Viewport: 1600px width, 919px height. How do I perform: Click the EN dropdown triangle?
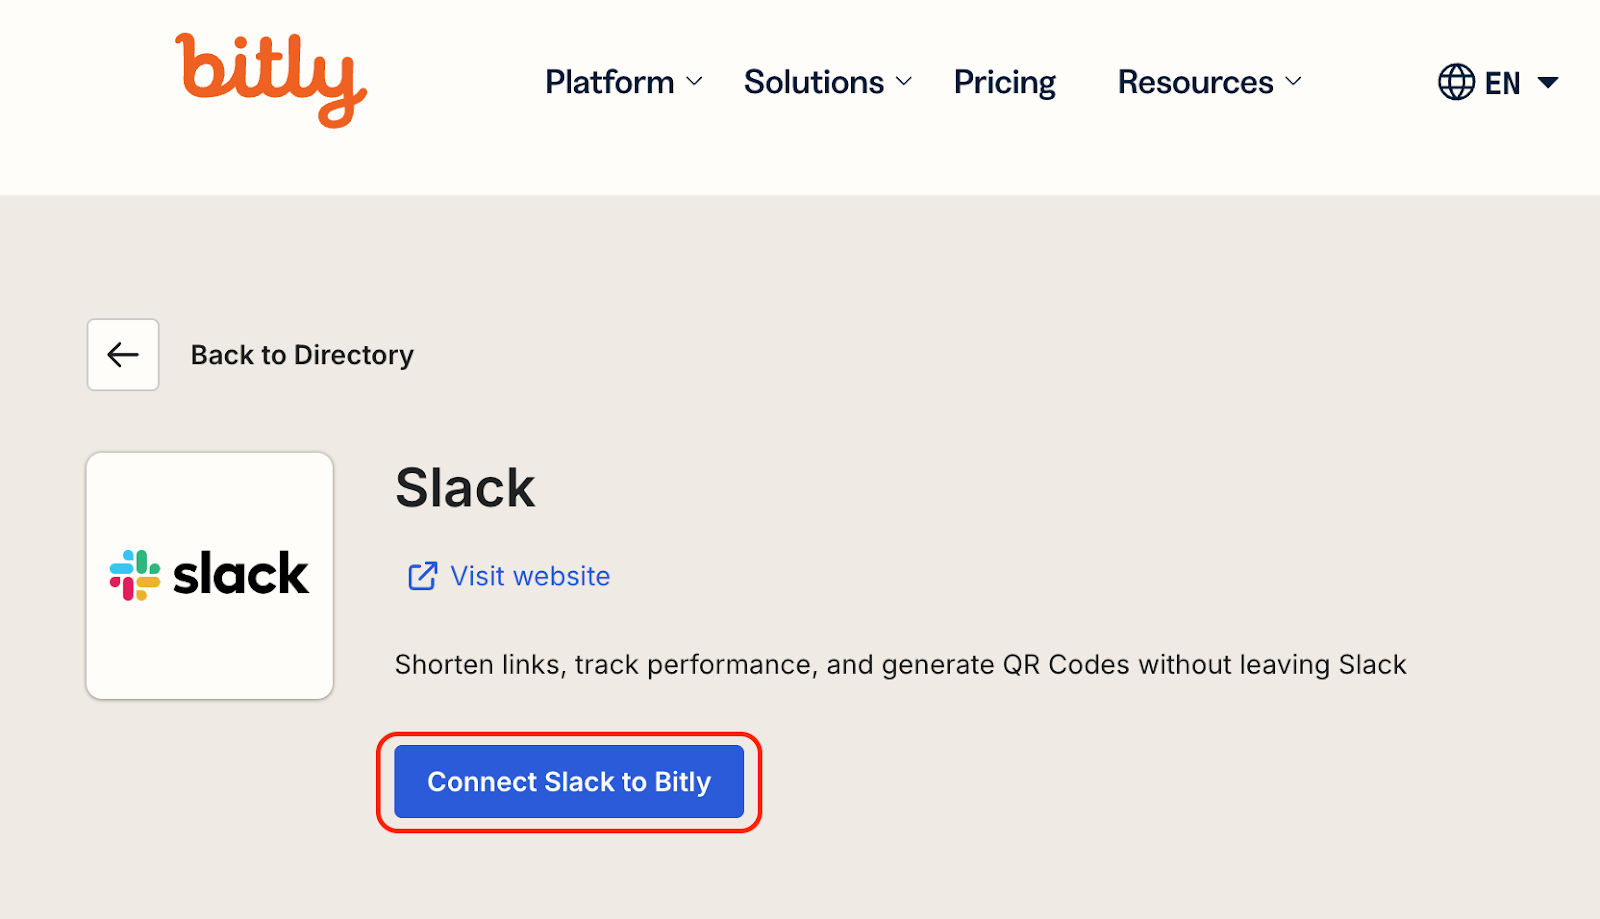tap(1549, 82)
